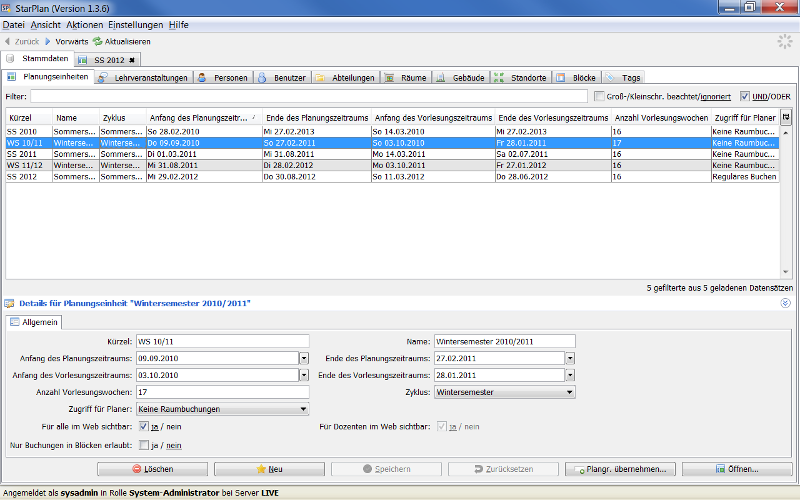Open Anfang des Planungszeitraums date dropdown
800x500 pixels.
304,358
